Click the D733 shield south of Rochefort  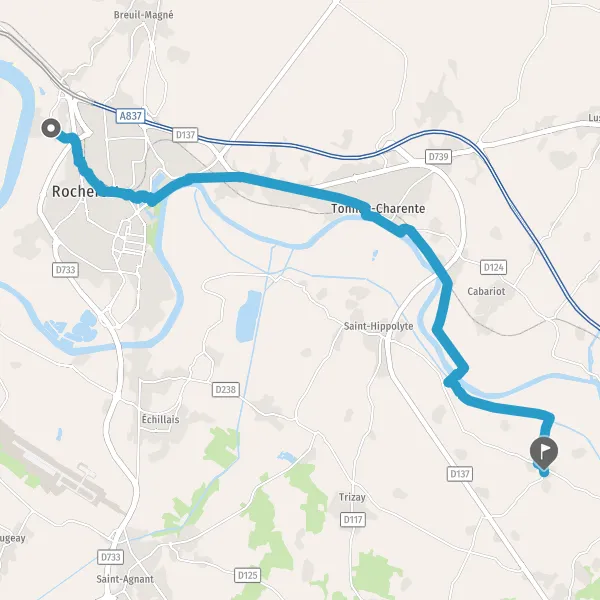65,270
